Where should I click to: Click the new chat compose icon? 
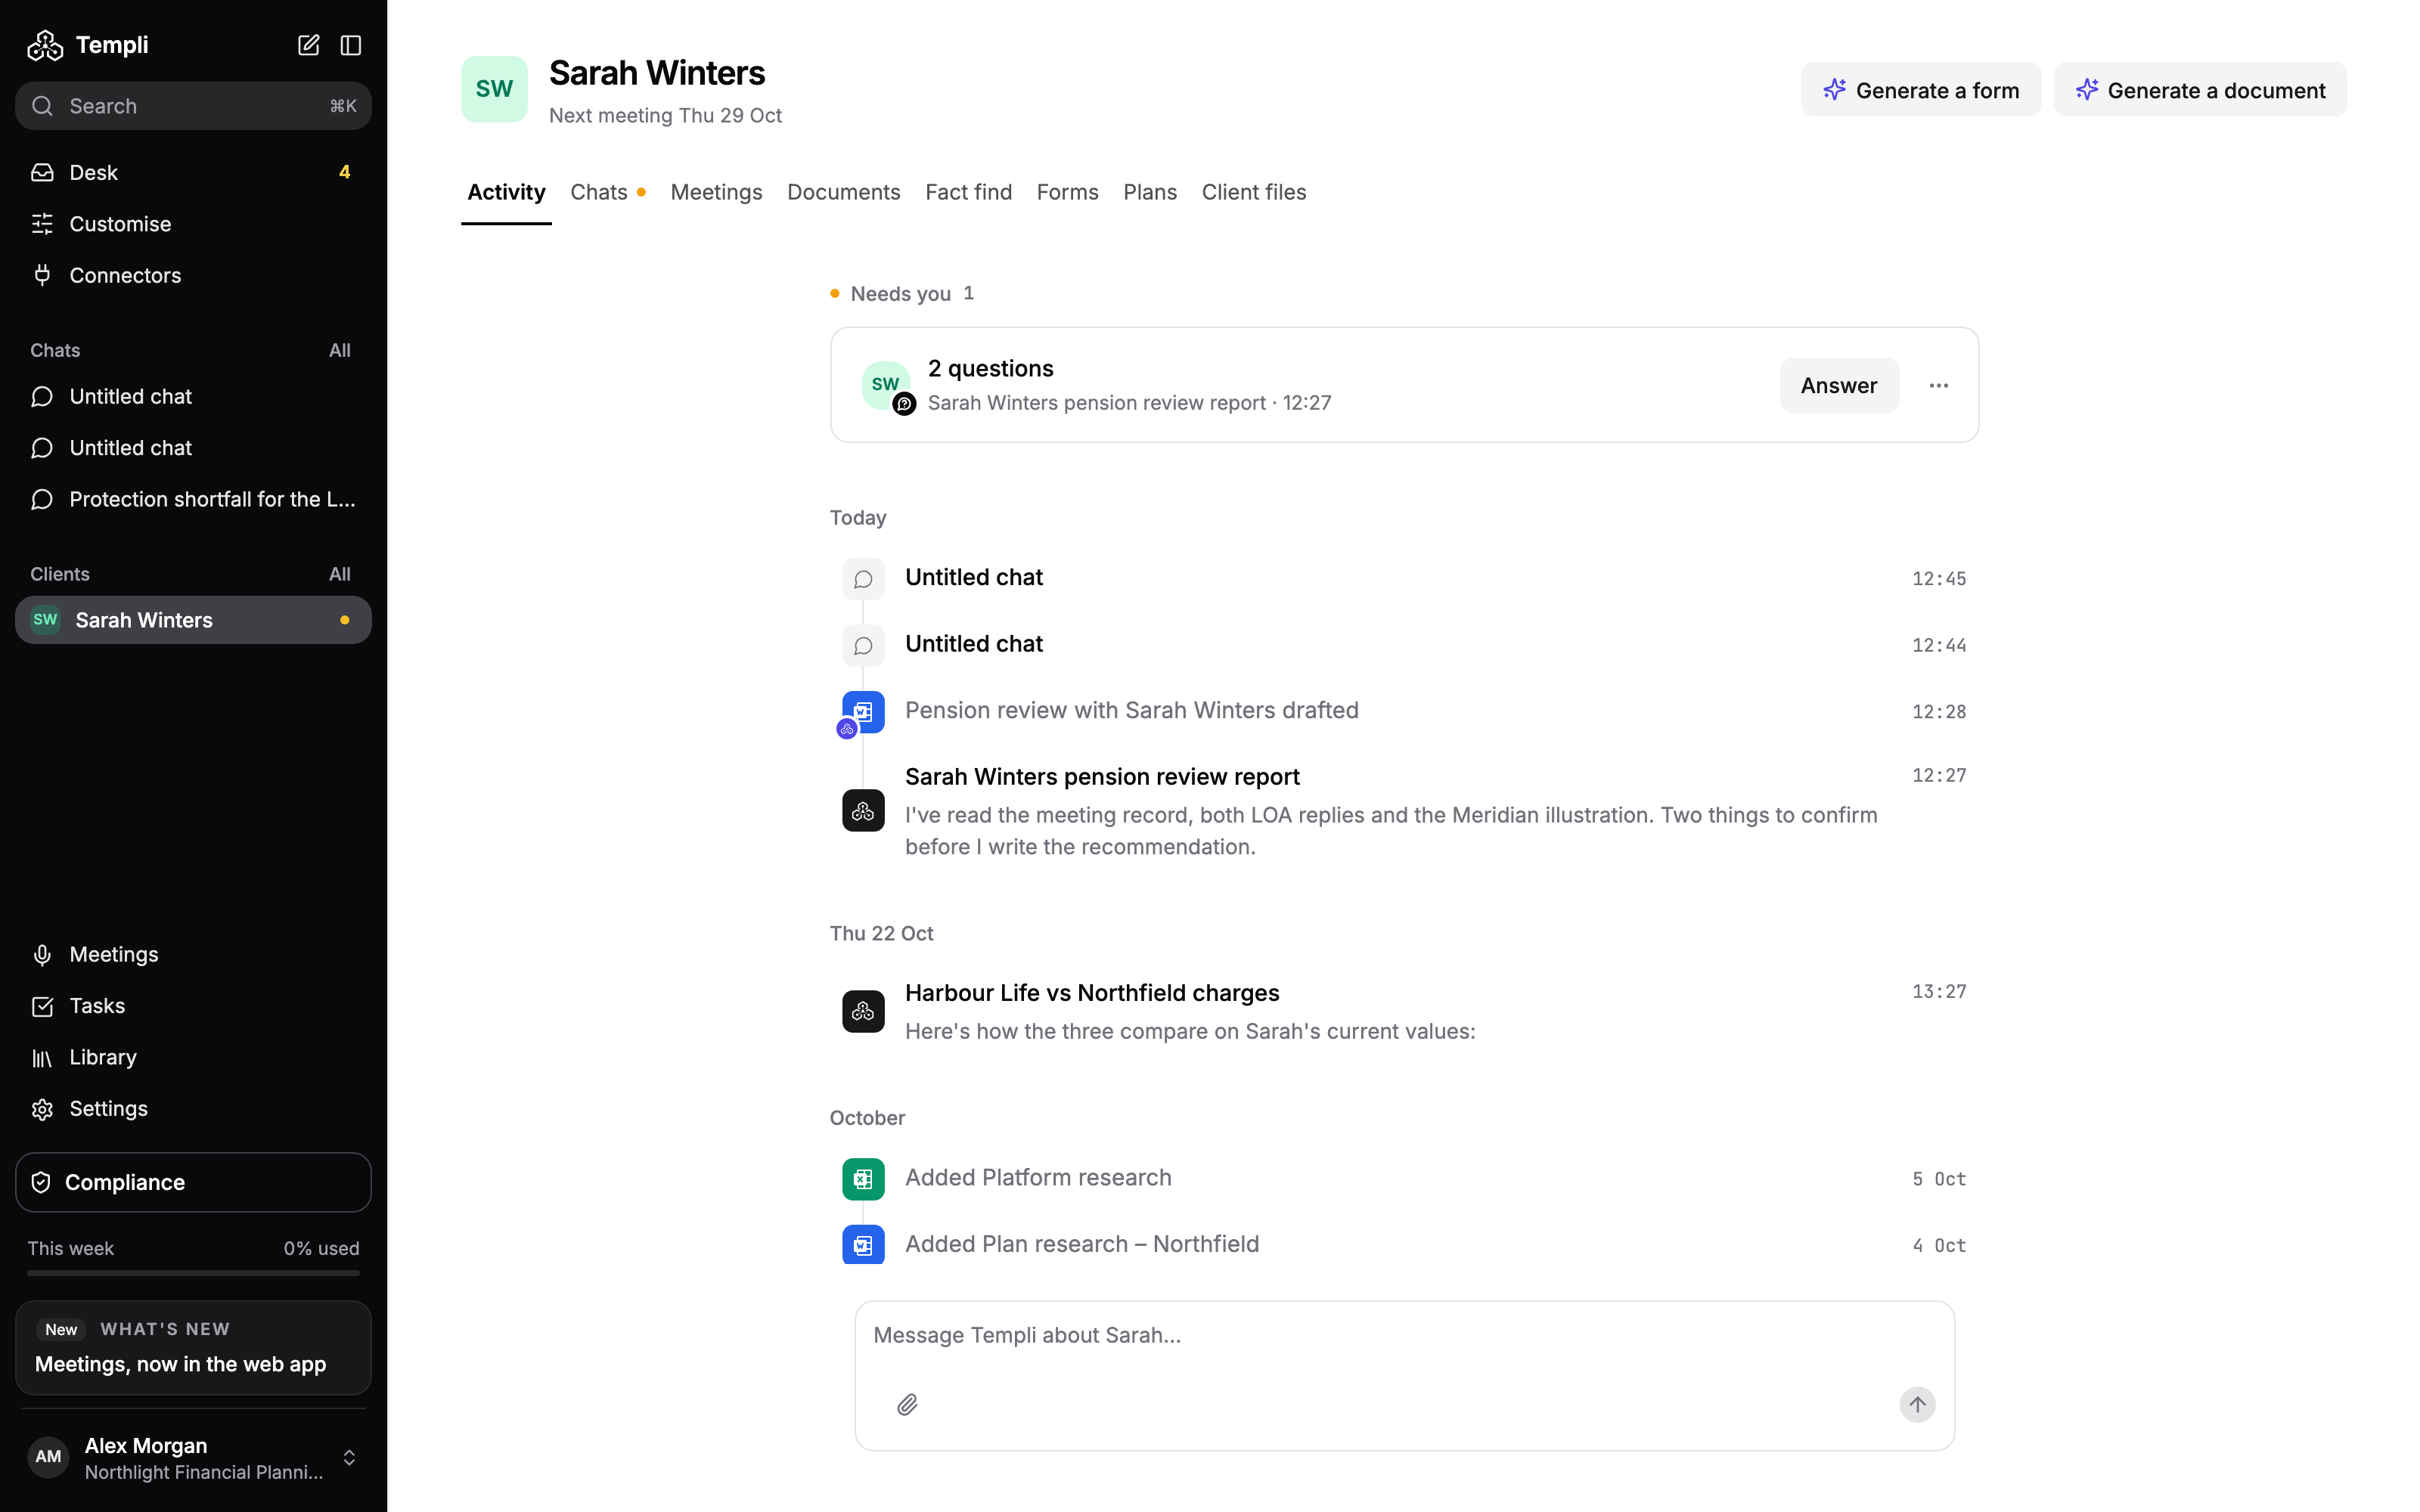point(308,45)
